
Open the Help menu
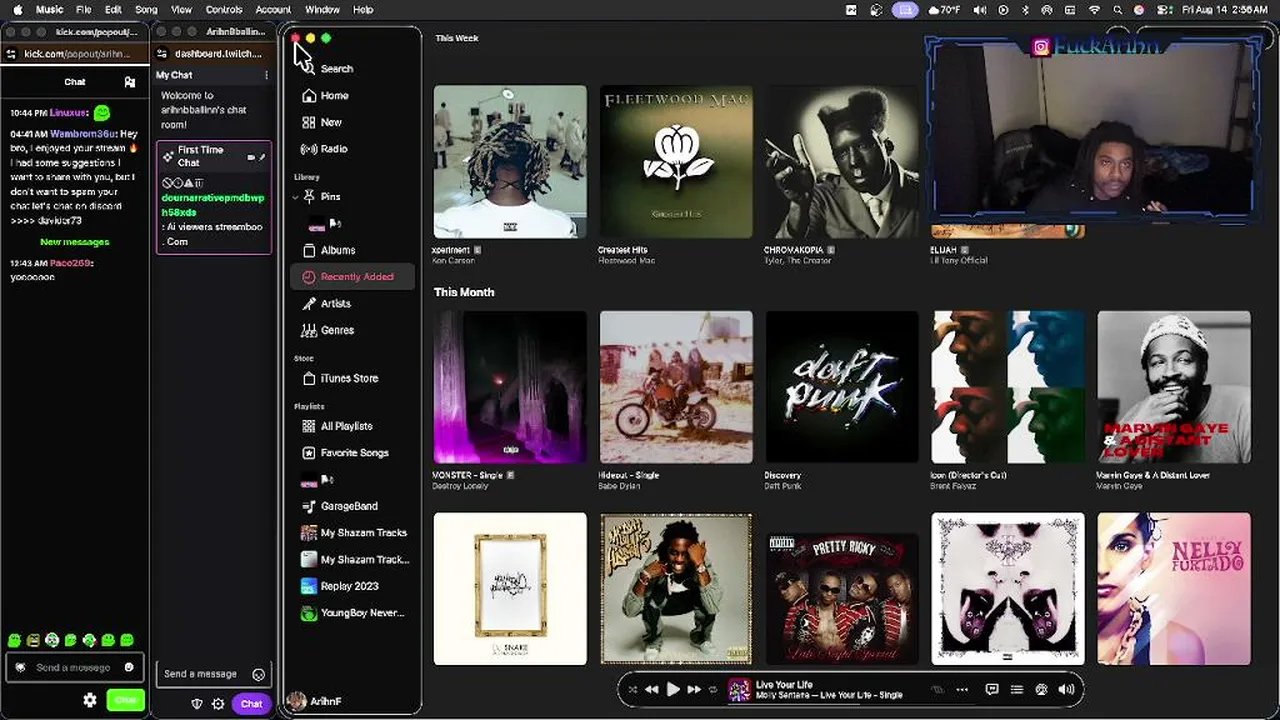pyautogui.click(x=363, y=10)
